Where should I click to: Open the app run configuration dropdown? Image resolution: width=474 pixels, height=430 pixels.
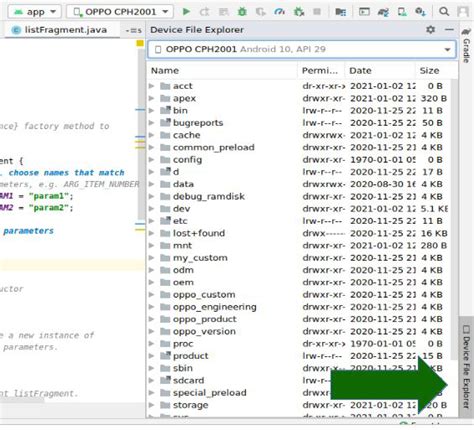(x=35, y=12)
